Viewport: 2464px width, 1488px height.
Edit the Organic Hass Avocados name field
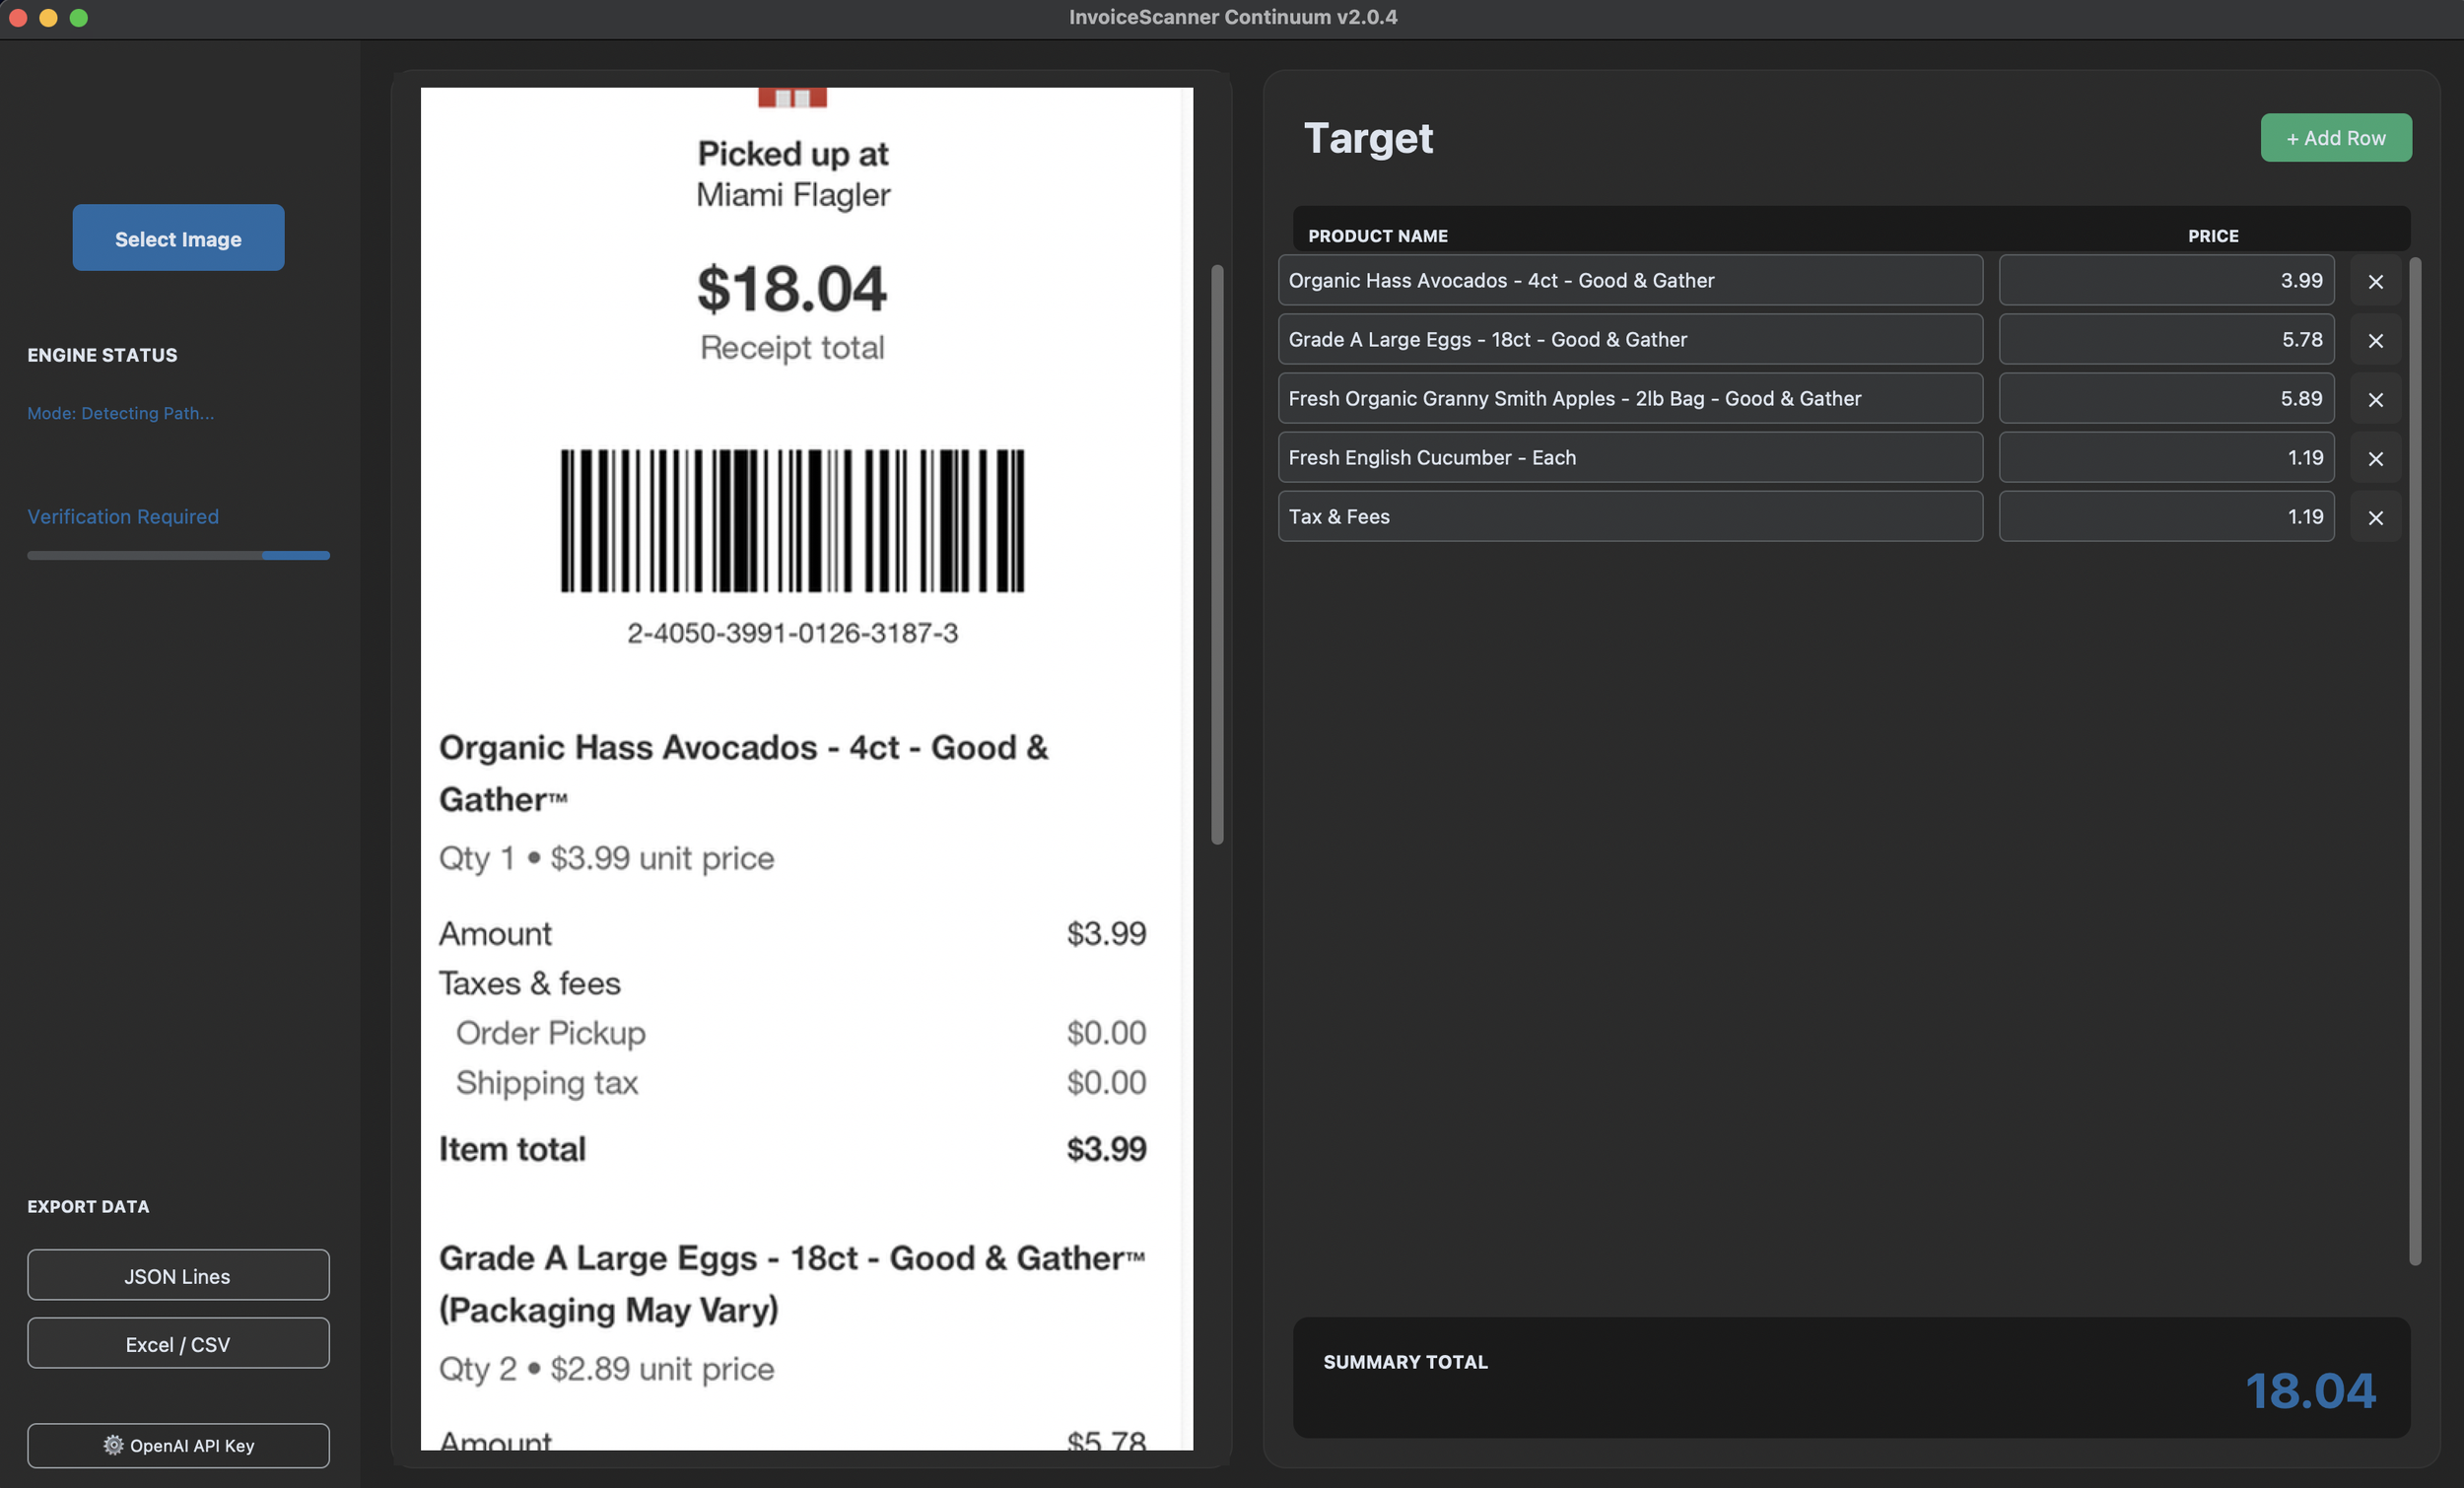click(1630, 280)
